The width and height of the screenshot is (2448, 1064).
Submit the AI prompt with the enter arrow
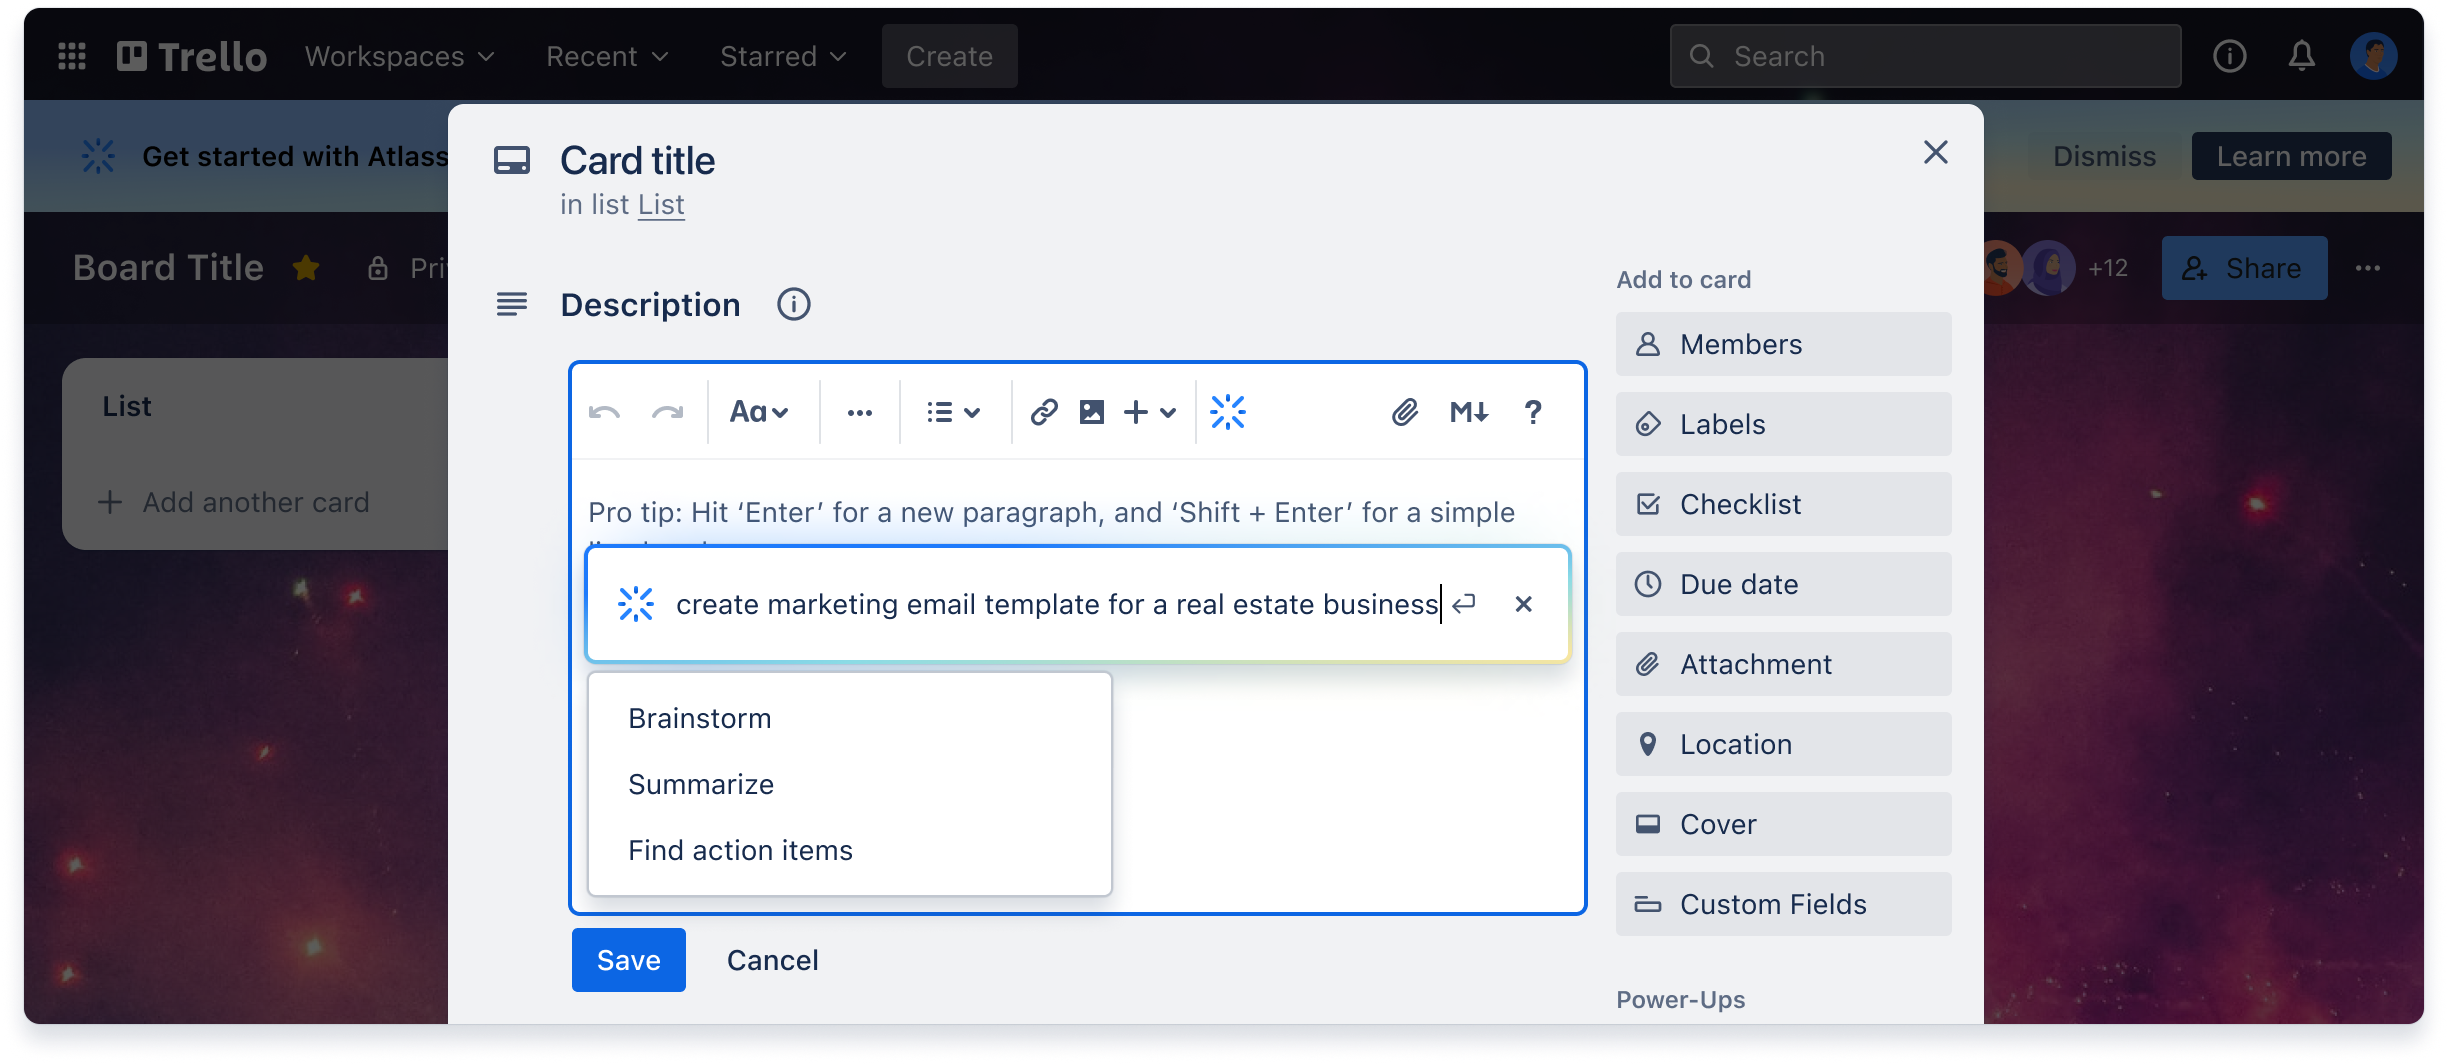1465,604
